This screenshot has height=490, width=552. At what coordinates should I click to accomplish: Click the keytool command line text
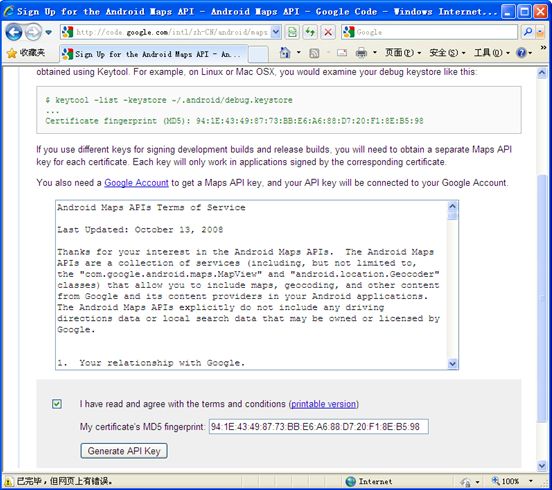click(169, 100)
